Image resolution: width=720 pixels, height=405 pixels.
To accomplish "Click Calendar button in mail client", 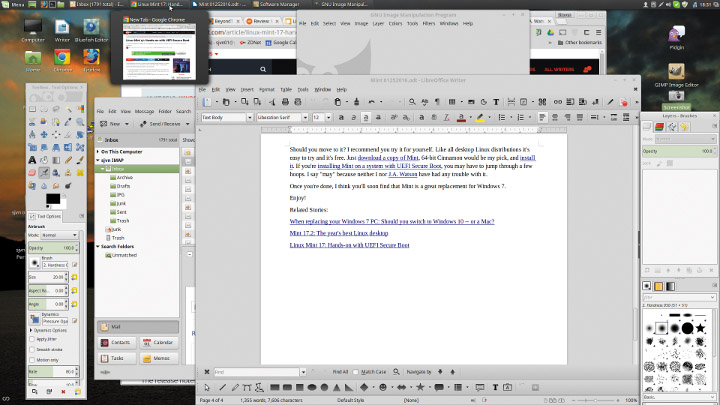I will (158, 343).
